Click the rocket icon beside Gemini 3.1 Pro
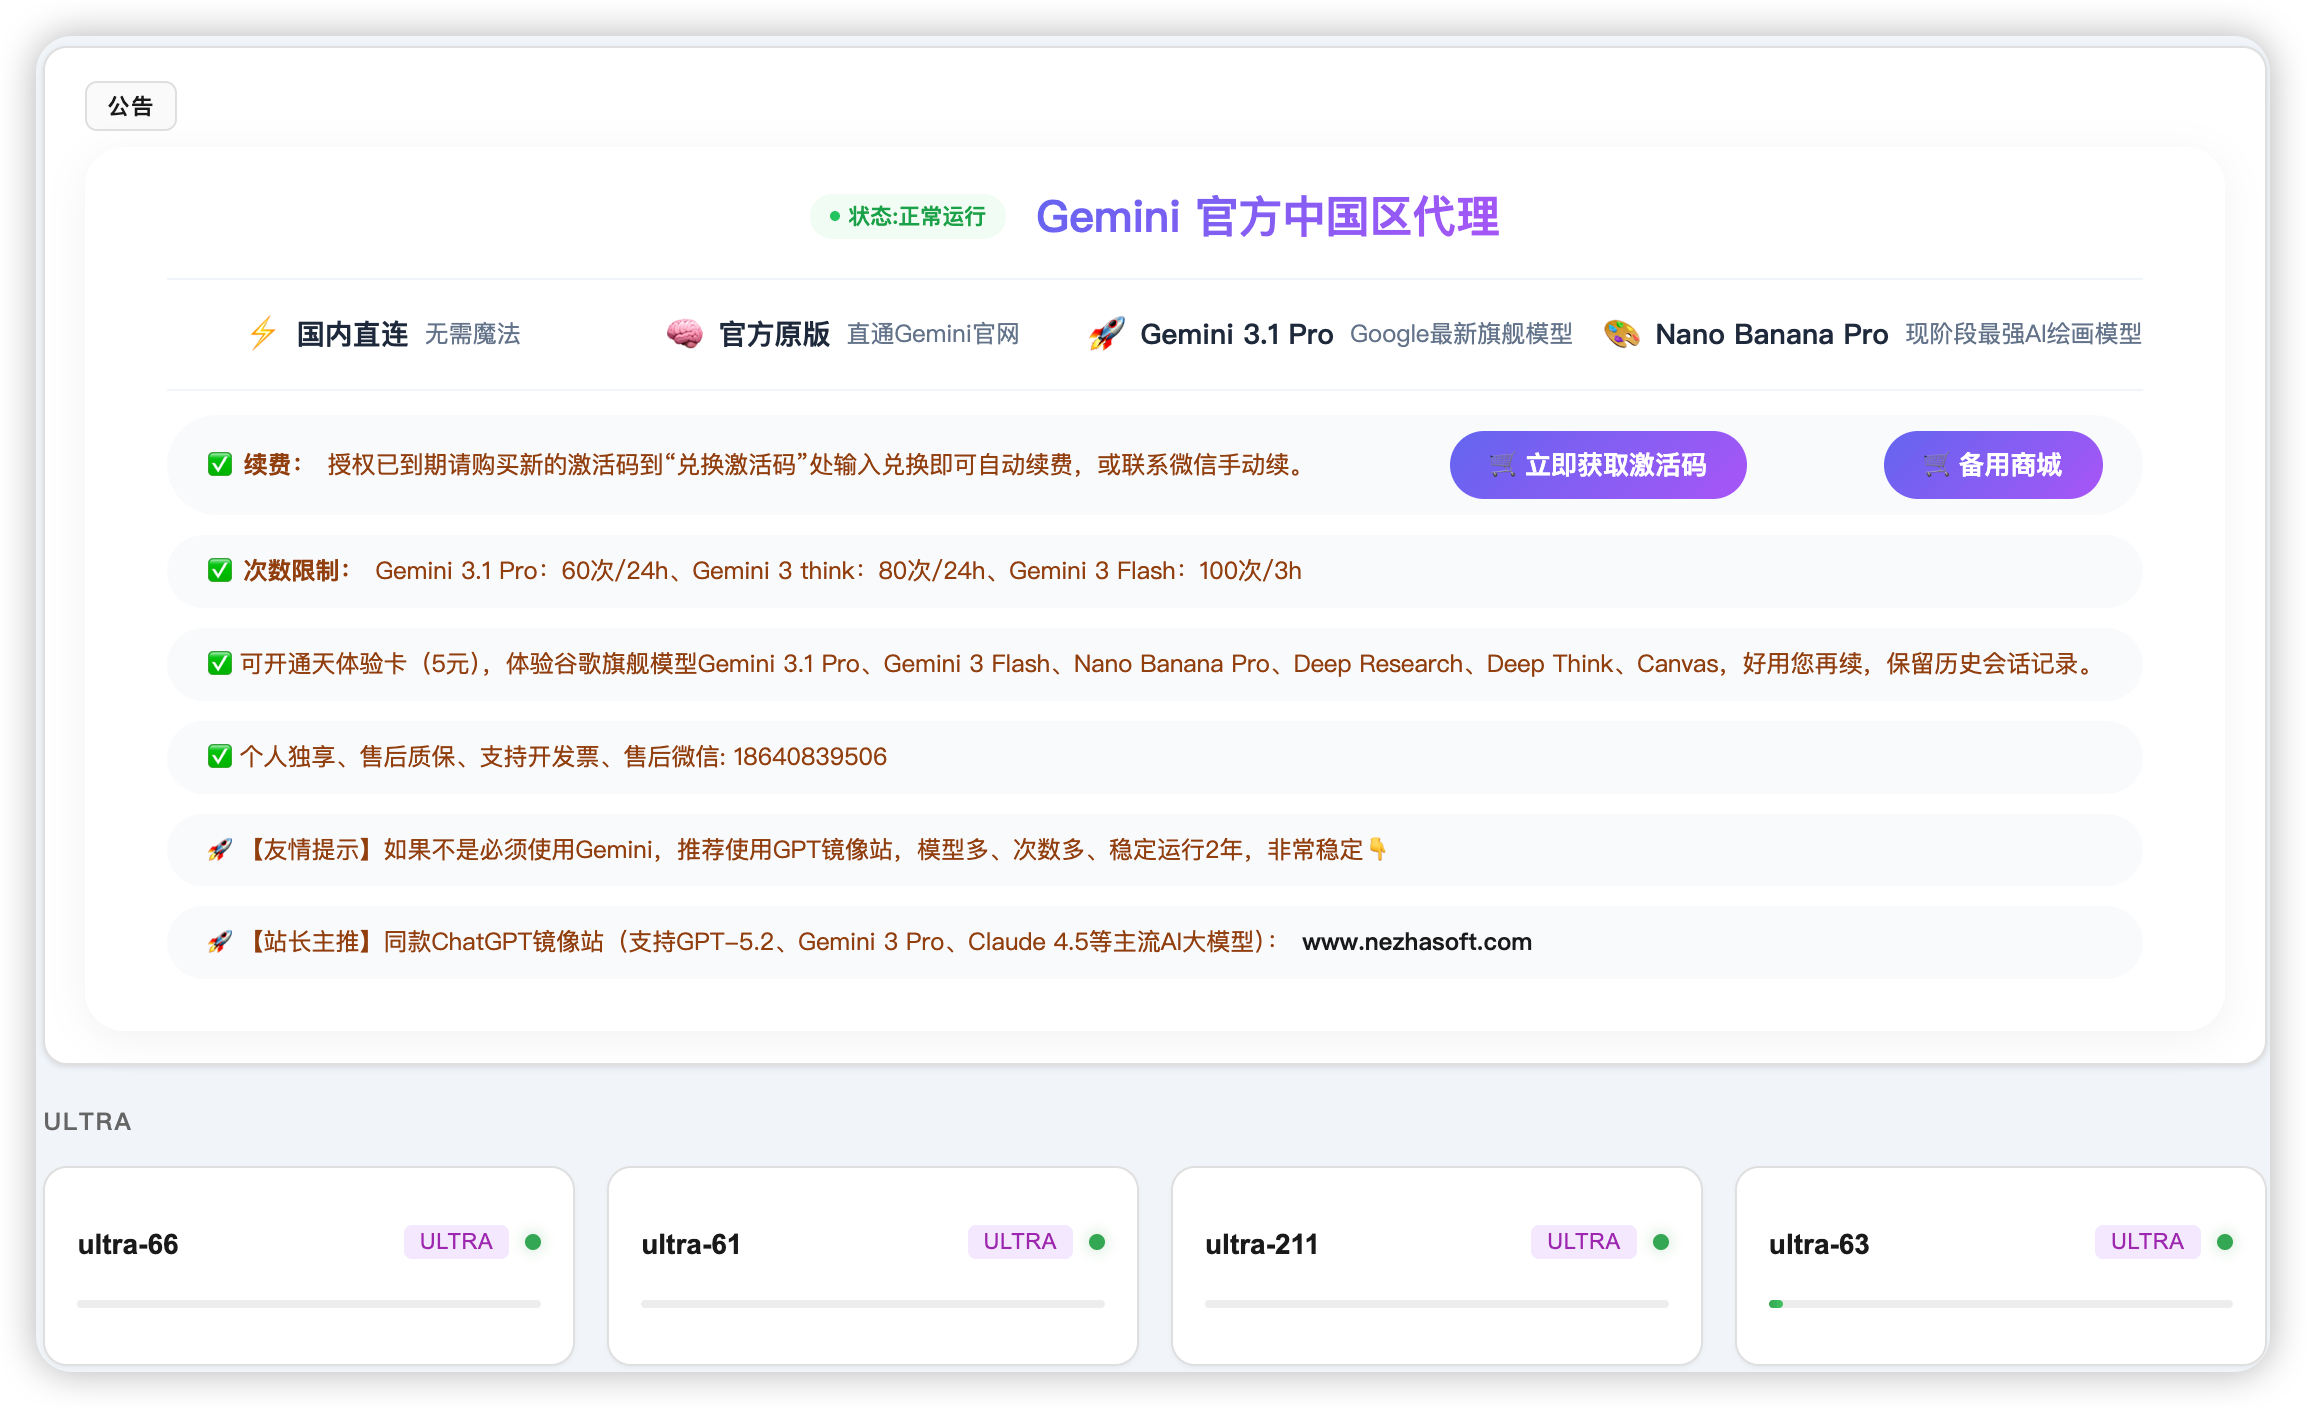Screen dimensions: 2306x1408 point(1106,333)
